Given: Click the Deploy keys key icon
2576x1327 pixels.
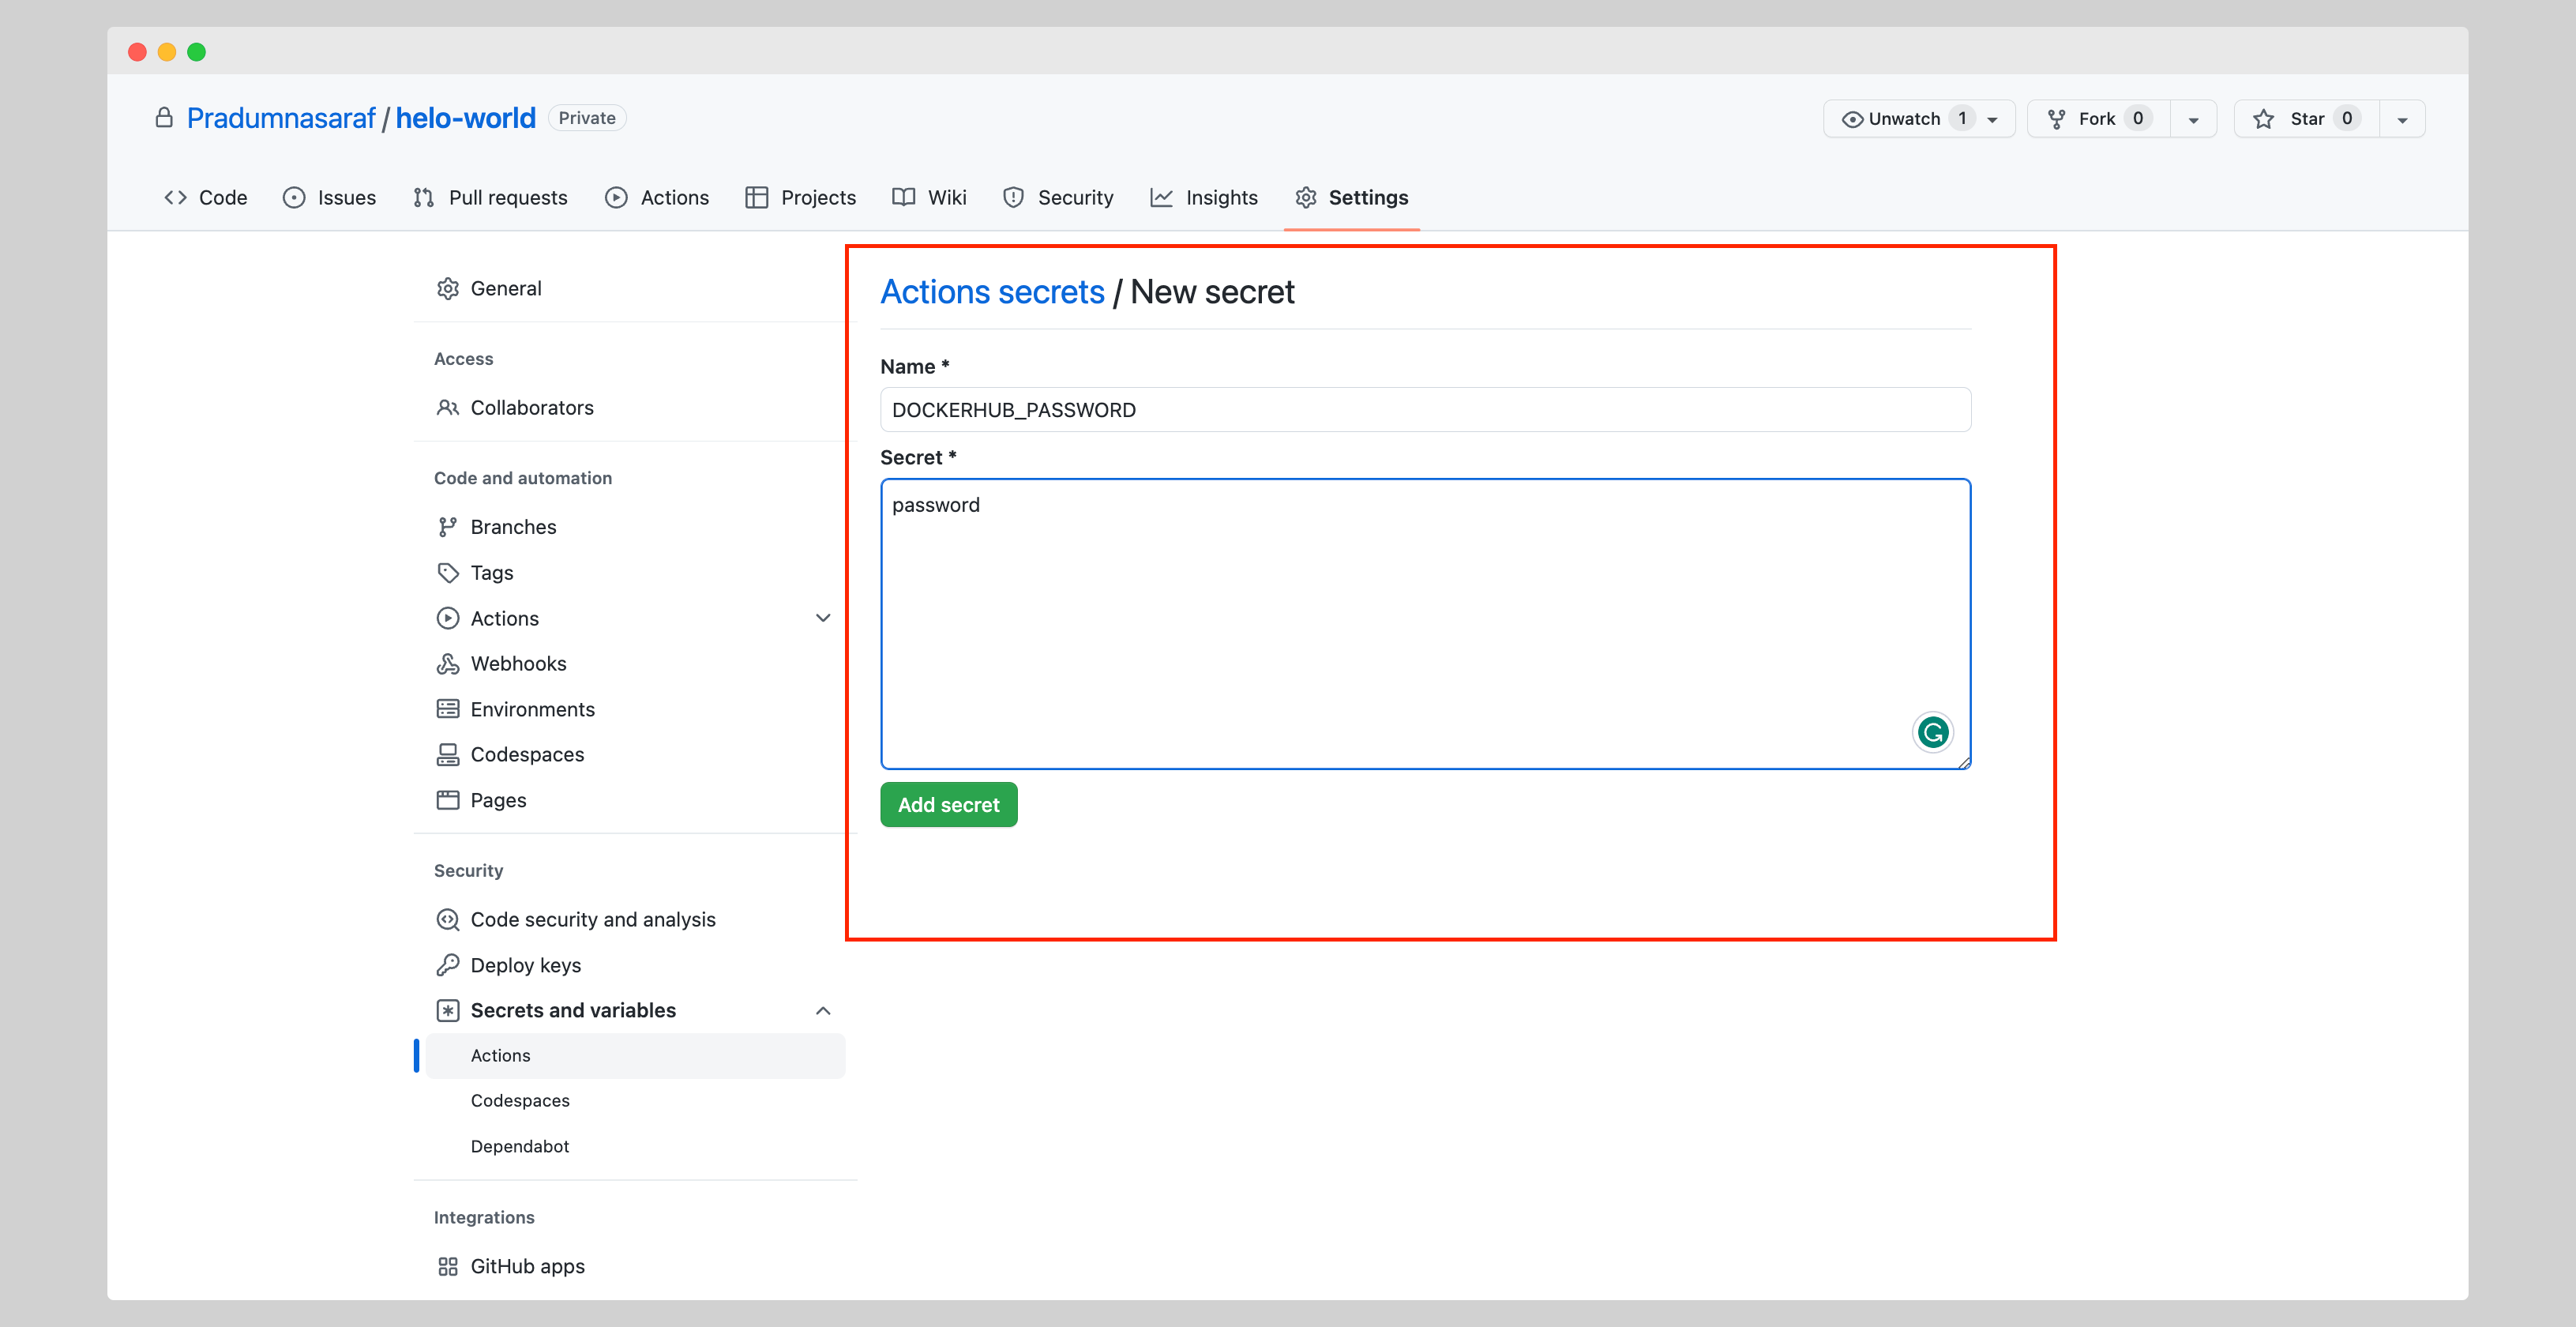Looking at the screenshot, I should [x=447, y=965].
